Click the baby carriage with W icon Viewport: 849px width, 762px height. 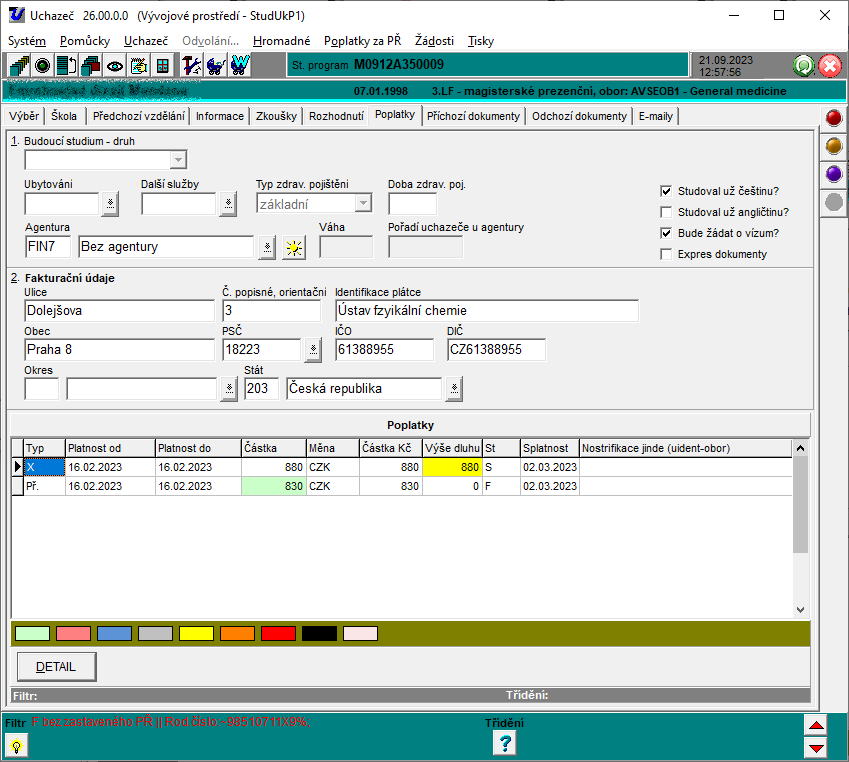[240, 66]
